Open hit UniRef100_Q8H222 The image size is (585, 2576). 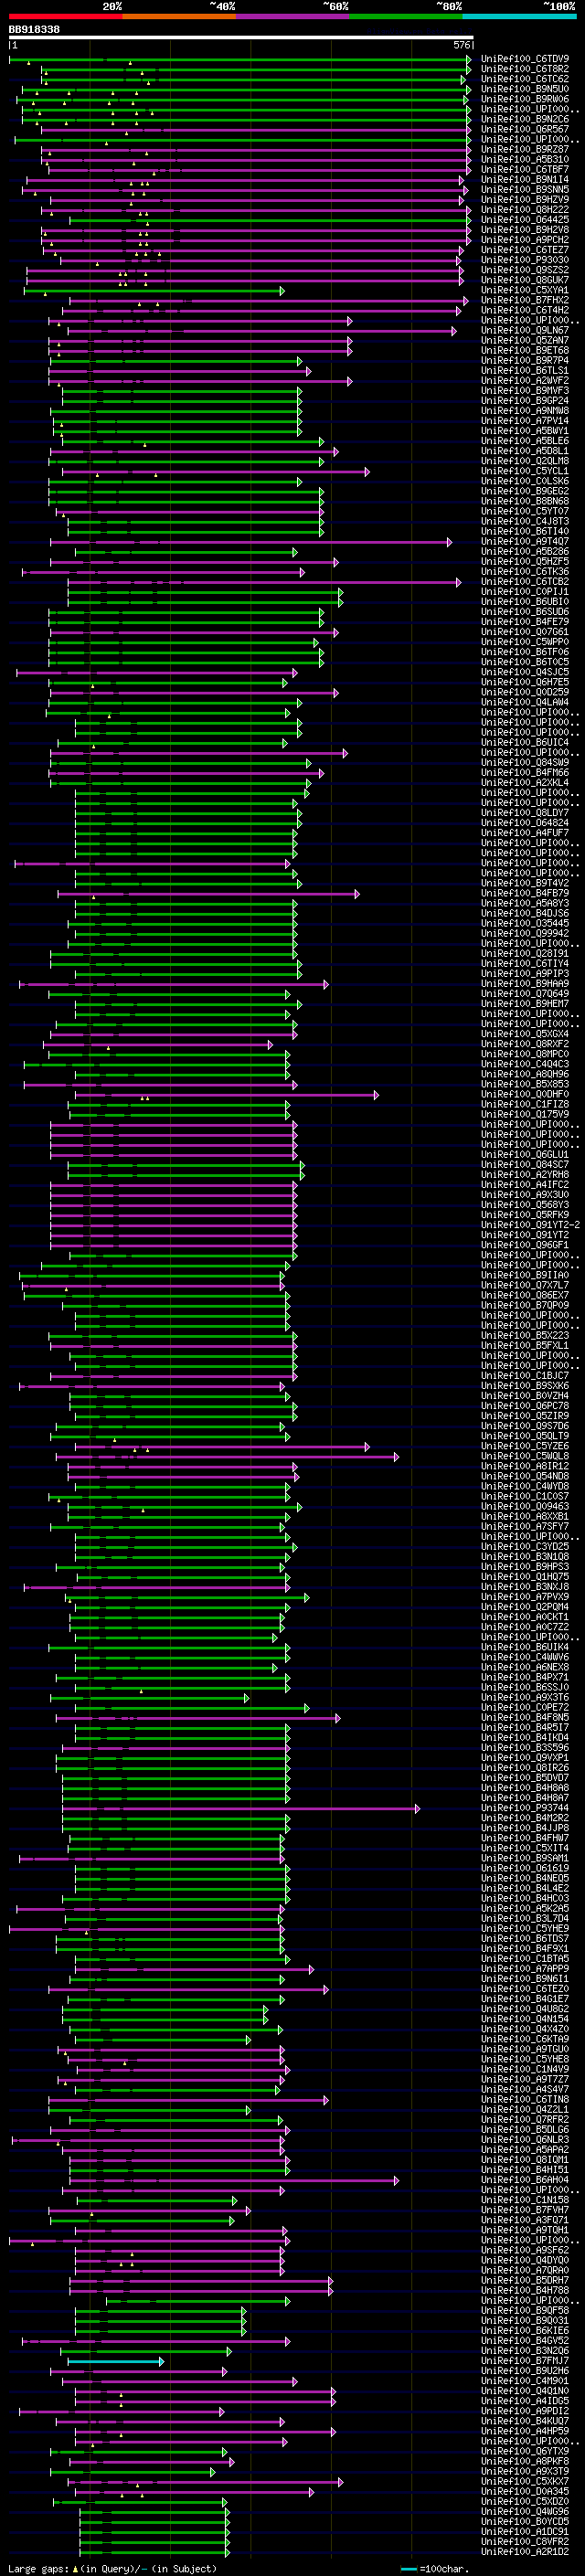point(525,210)
